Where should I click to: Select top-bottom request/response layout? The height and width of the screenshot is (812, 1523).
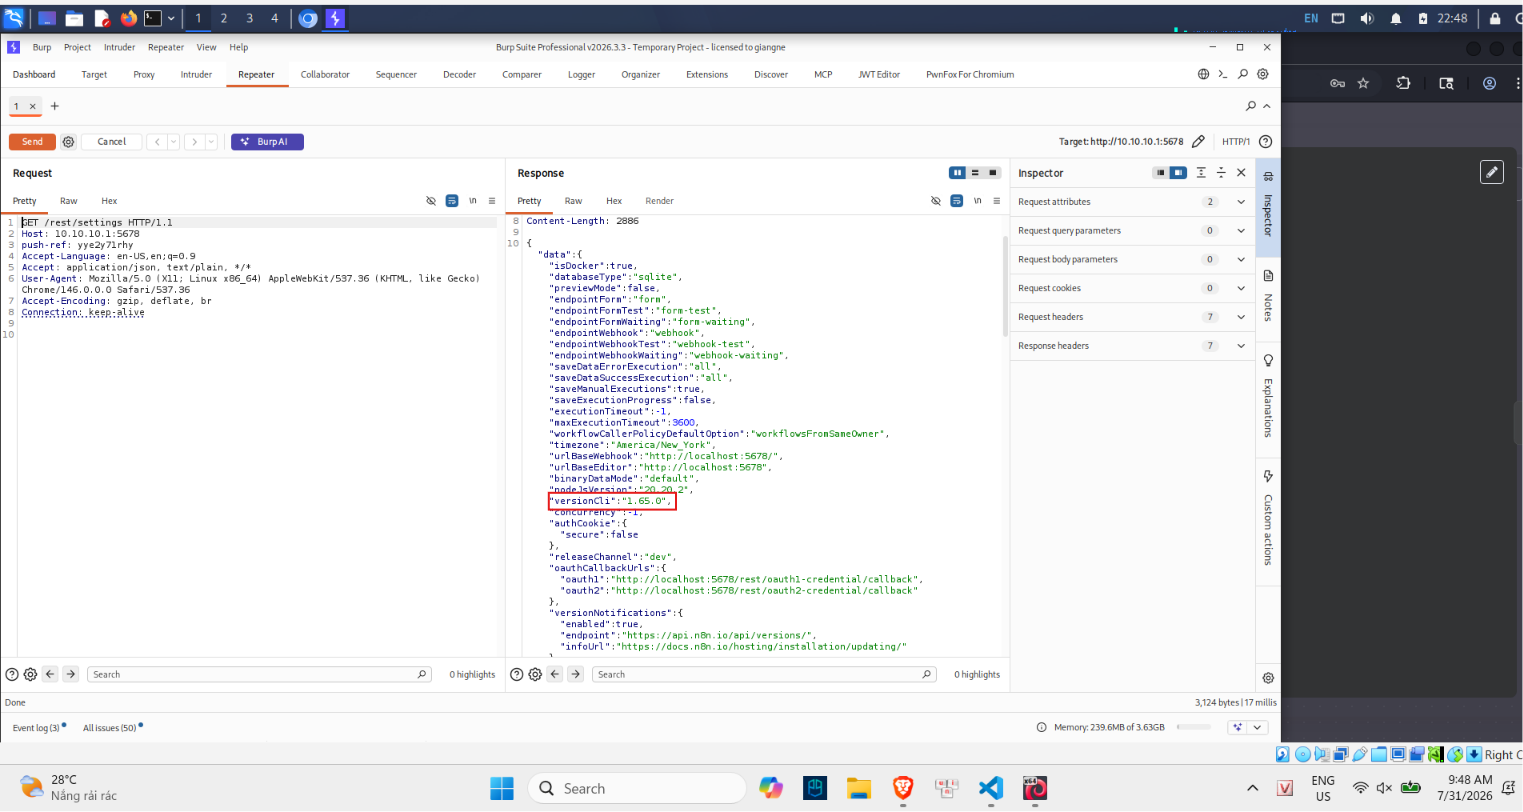(x=975, y=173)
